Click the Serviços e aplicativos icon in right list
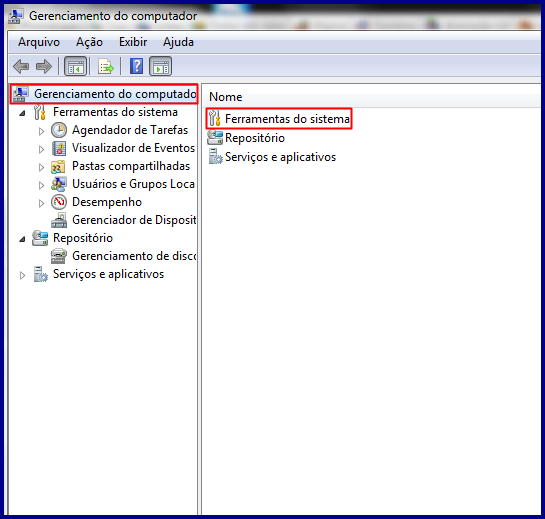545x519 pixels. 215,157
